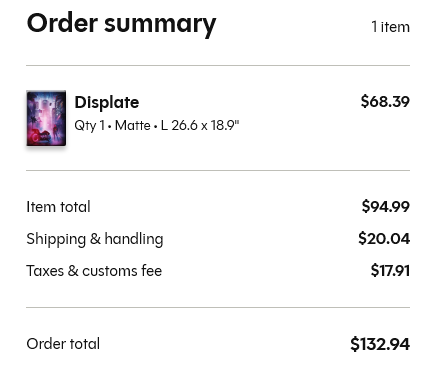Click the divider line above Order total
The height and width of the screenshot is (370, 437).
(x=218, y=307)
